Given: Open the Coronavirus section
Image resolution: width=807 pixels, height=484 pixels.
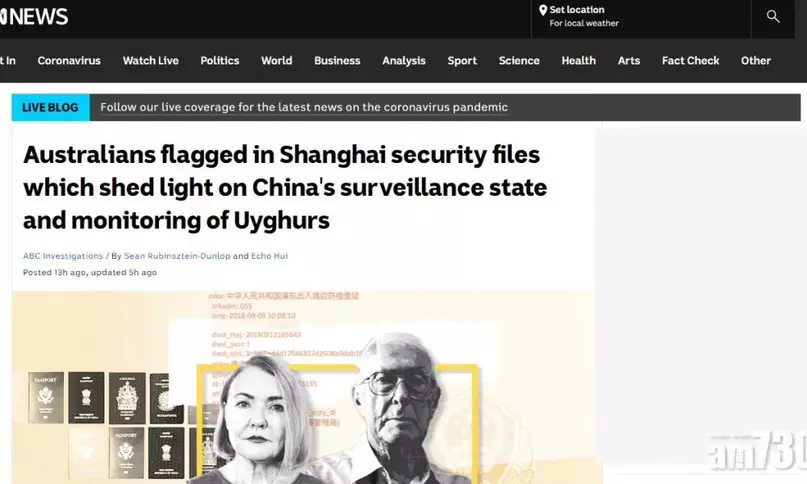Looking at the screenshot, I should (x=69, y=61).
